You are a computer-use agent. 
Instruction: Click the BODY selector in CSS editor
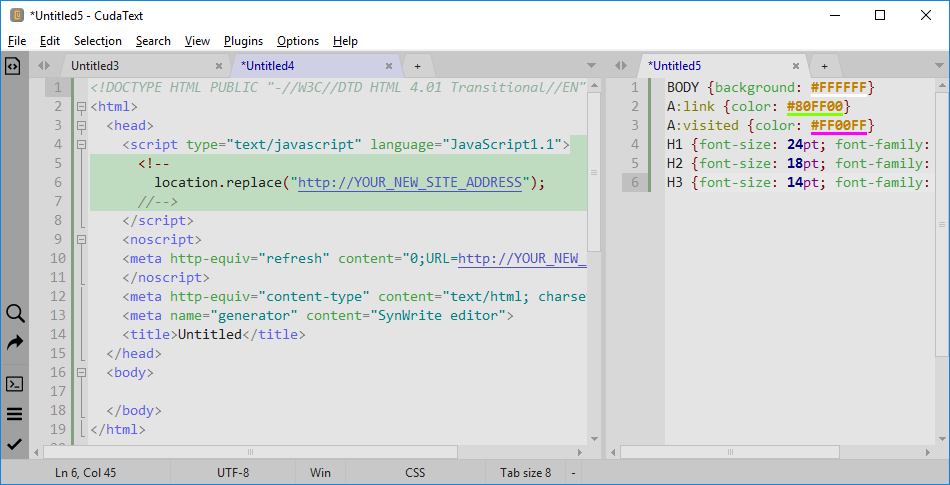(683, 88)
